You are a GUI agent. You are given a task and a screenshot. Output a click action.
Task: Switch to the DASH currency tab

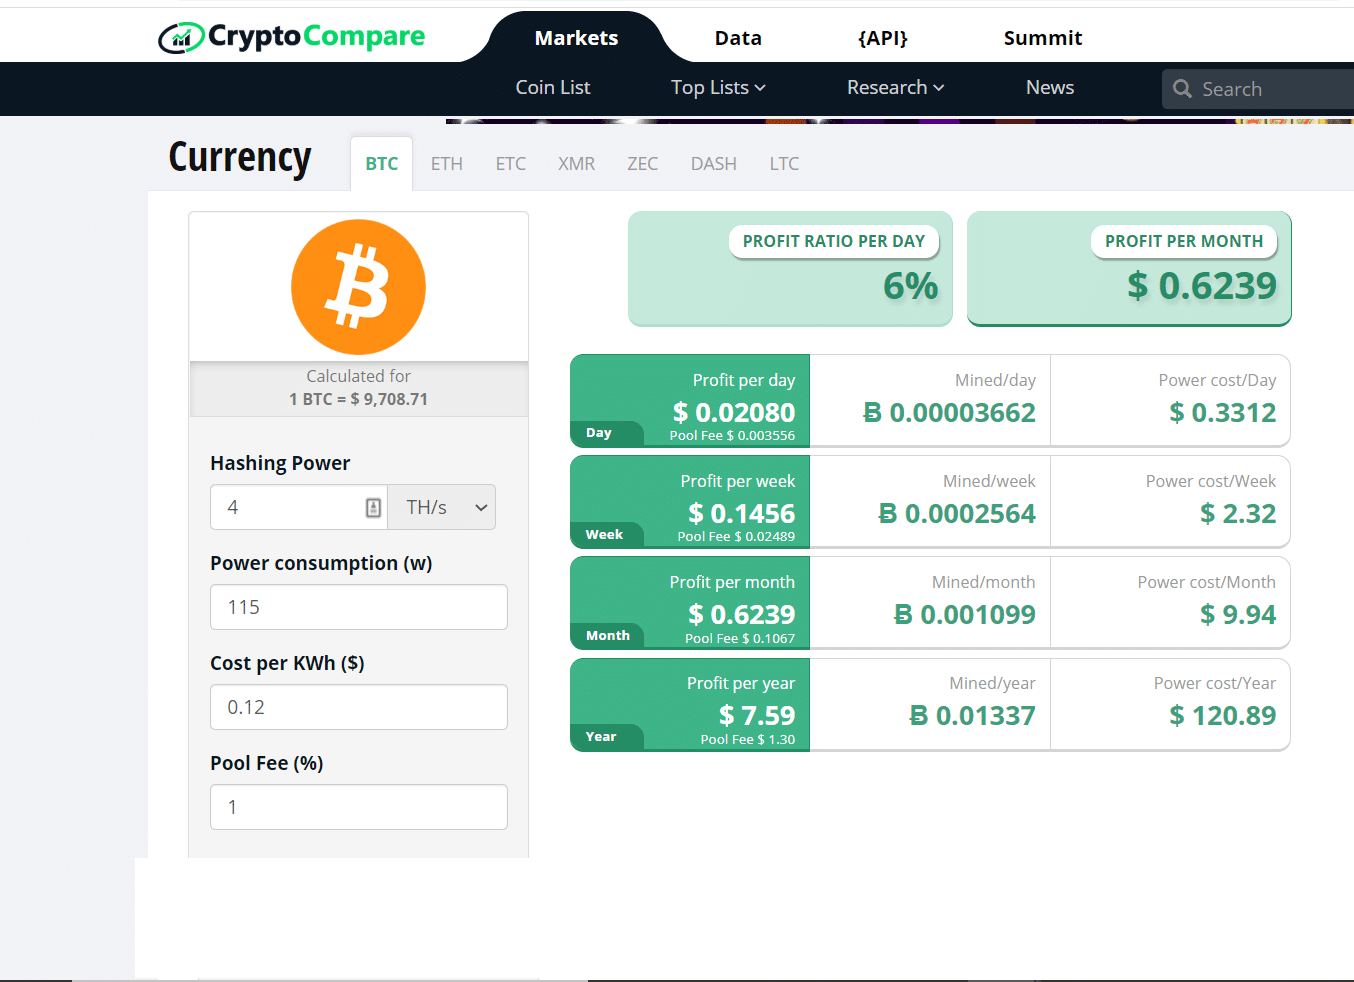coord(713,163)
